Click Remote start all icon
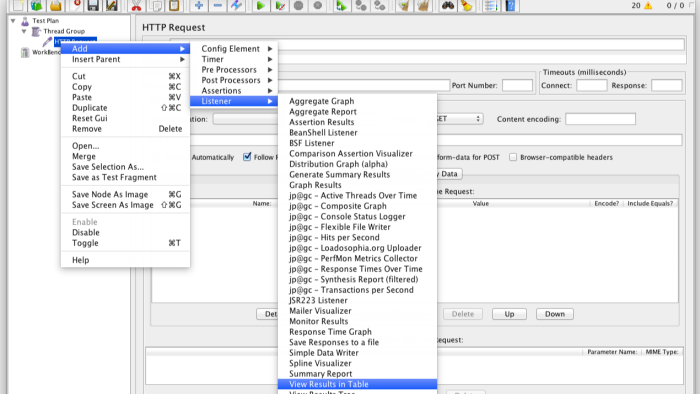 [x=342, y=5]
